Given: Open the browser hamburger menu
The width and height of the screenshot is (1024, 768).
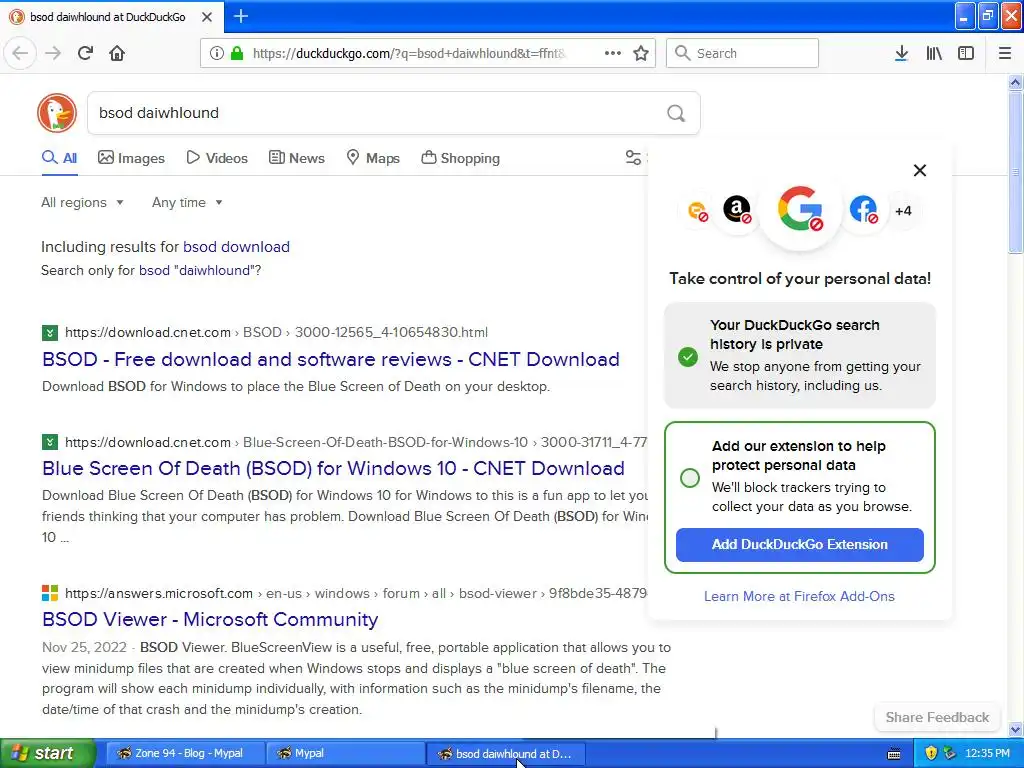Looking at the screenshot, I should 1005,53.
